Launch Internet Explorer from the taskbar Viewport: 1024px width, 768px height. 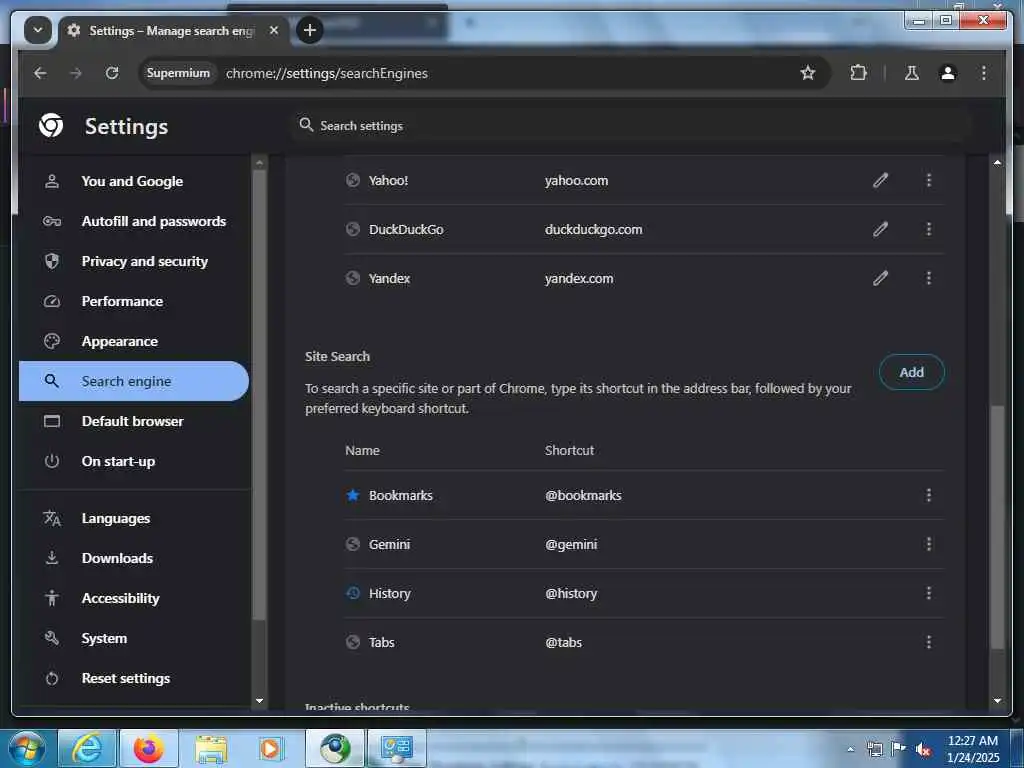click(88, 748)
